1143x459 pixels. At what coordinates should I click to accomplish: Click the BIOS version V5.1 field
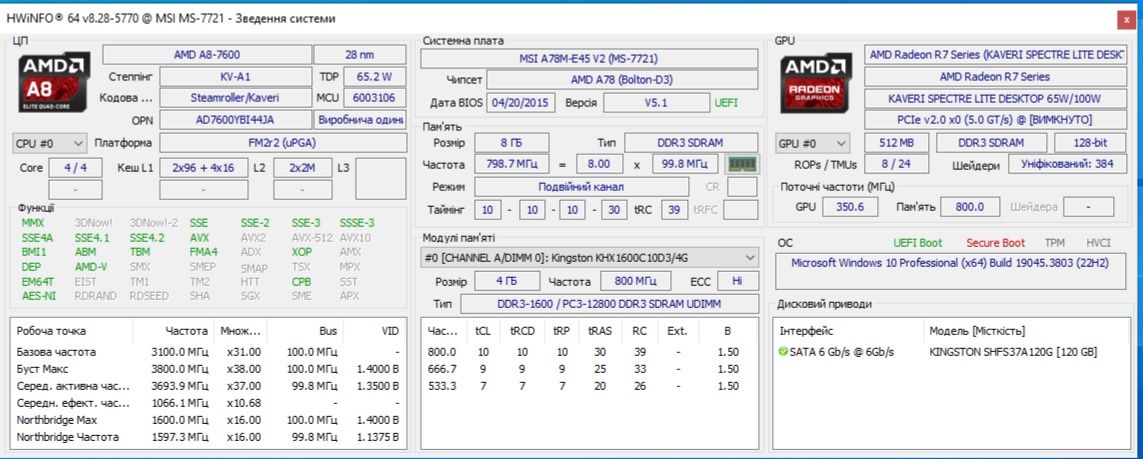pos(655,103)
